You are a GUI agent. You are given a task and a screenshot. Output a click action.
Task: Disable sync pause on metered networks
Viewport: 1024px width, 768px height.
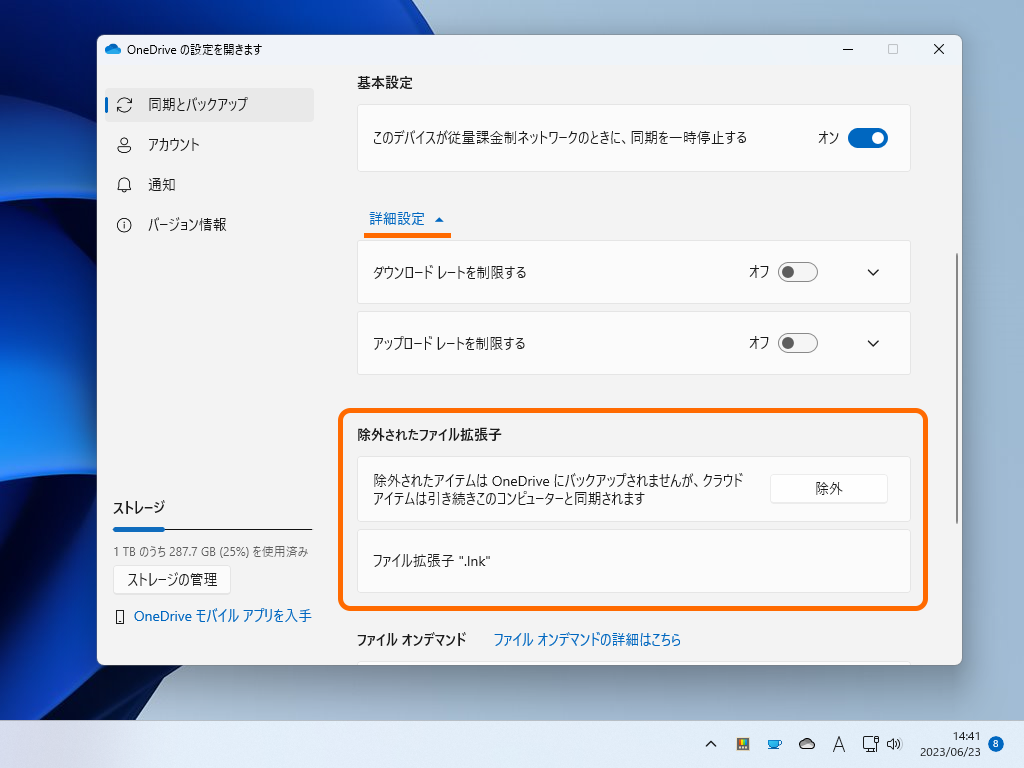(x=867, y=138)
